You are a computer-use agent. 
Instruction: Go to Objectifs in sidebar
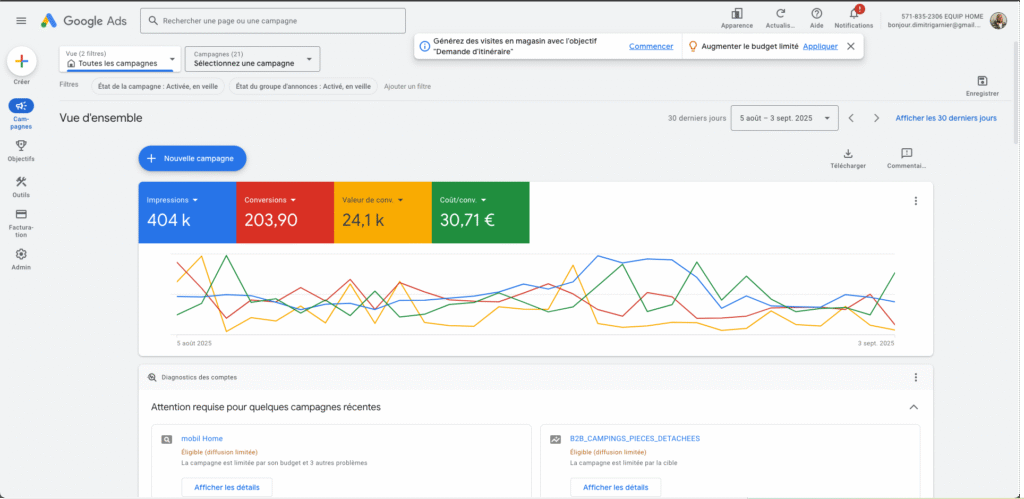22,146
